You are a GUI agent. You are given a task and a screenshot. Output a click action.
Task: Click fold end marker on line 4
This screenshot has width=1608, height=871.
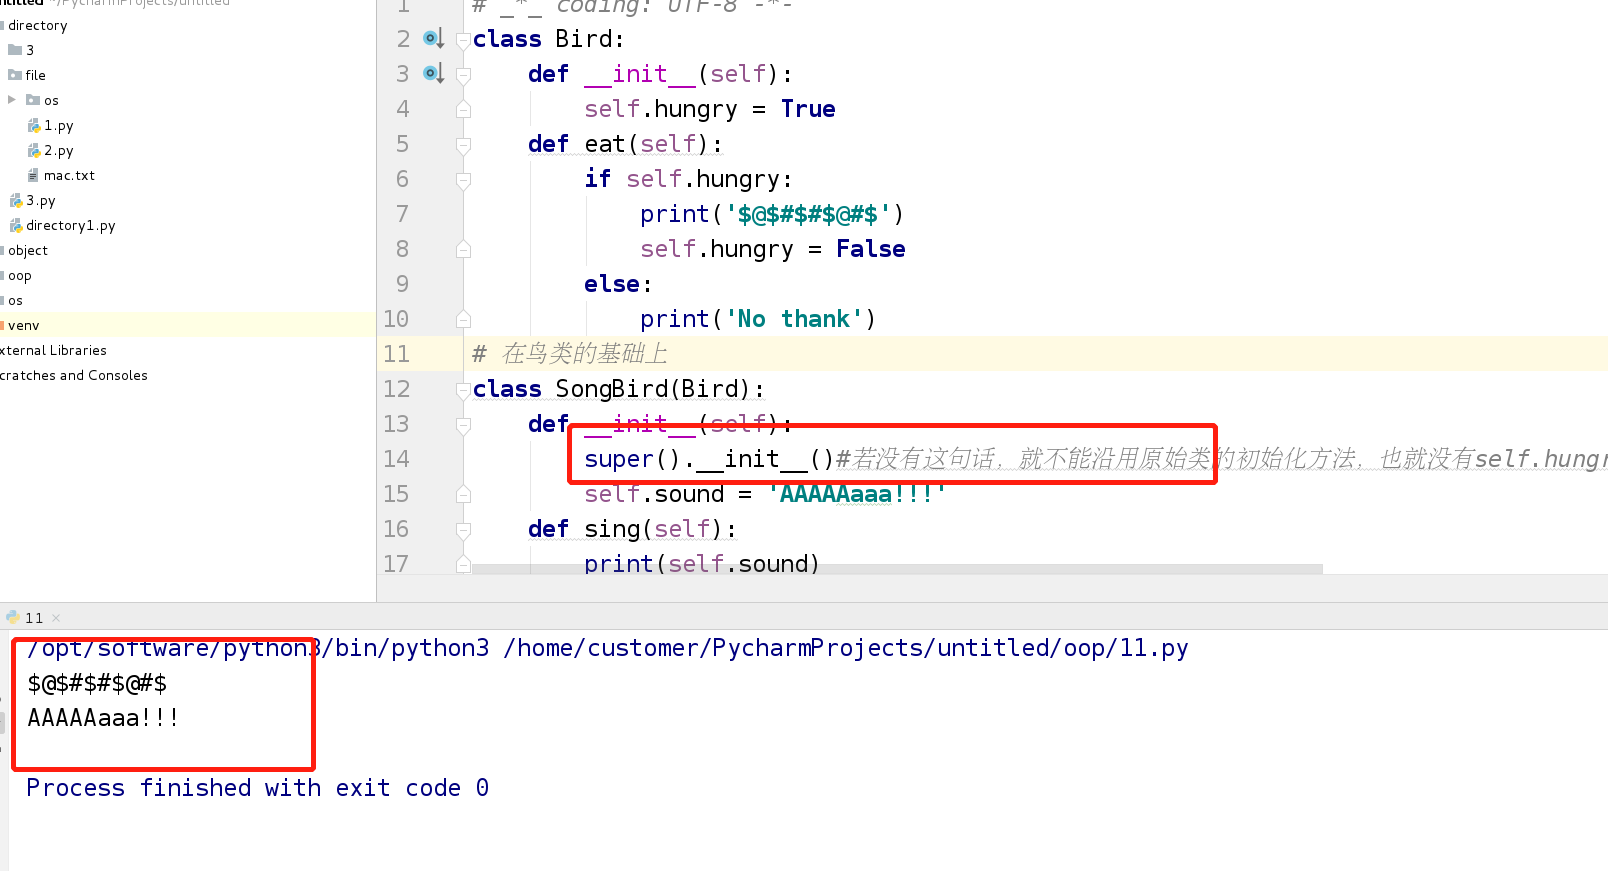(463, 109)
